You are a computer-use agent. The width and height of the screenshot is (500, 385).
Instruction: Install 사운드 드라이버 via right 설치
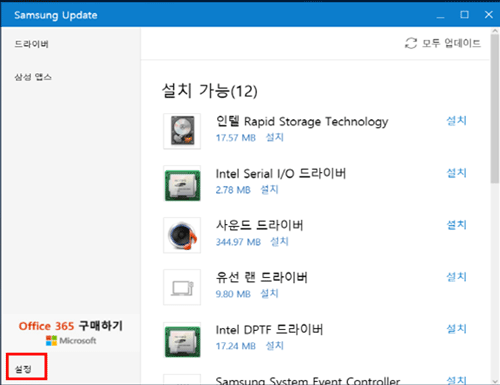(456, 225)
